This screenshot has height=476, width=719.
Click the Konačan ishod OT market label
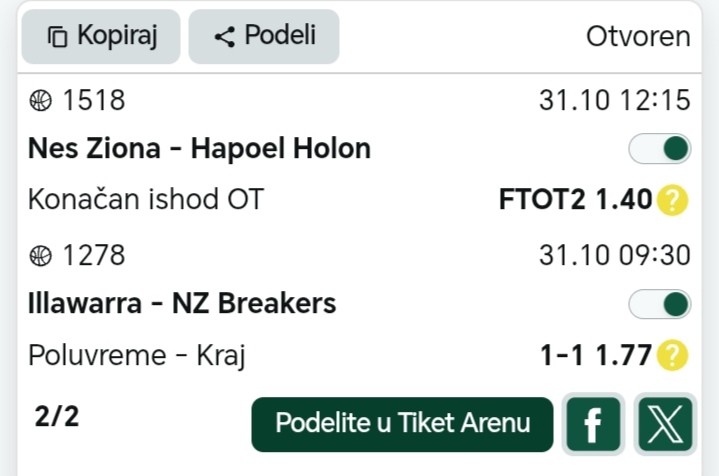coord(146,201)
